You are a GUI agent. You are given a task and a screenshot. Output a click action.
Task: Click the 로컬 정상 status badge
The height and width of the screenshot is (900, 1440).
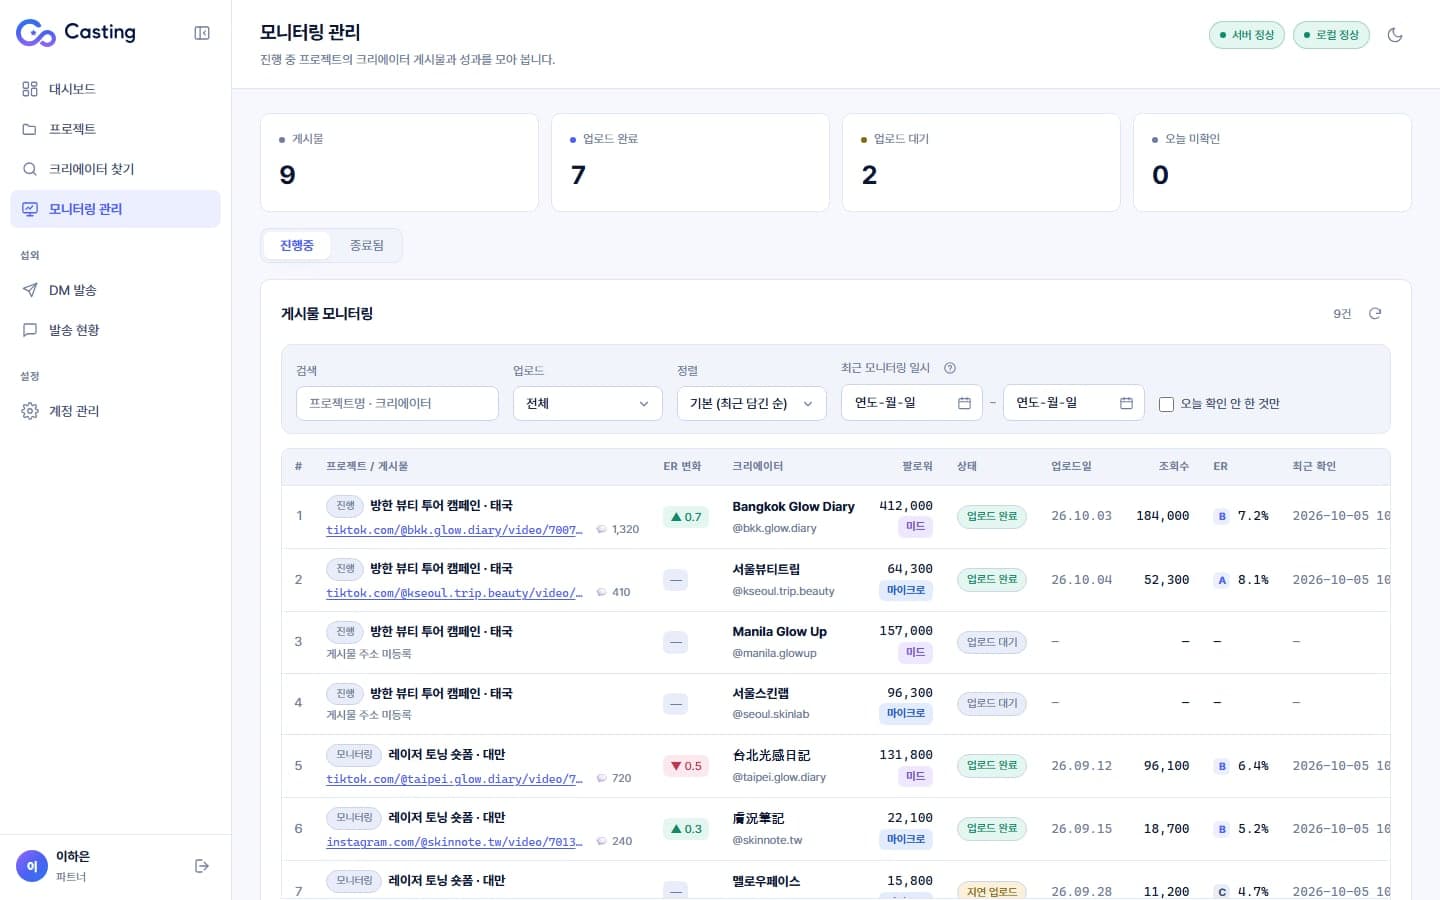[1331, 35]
